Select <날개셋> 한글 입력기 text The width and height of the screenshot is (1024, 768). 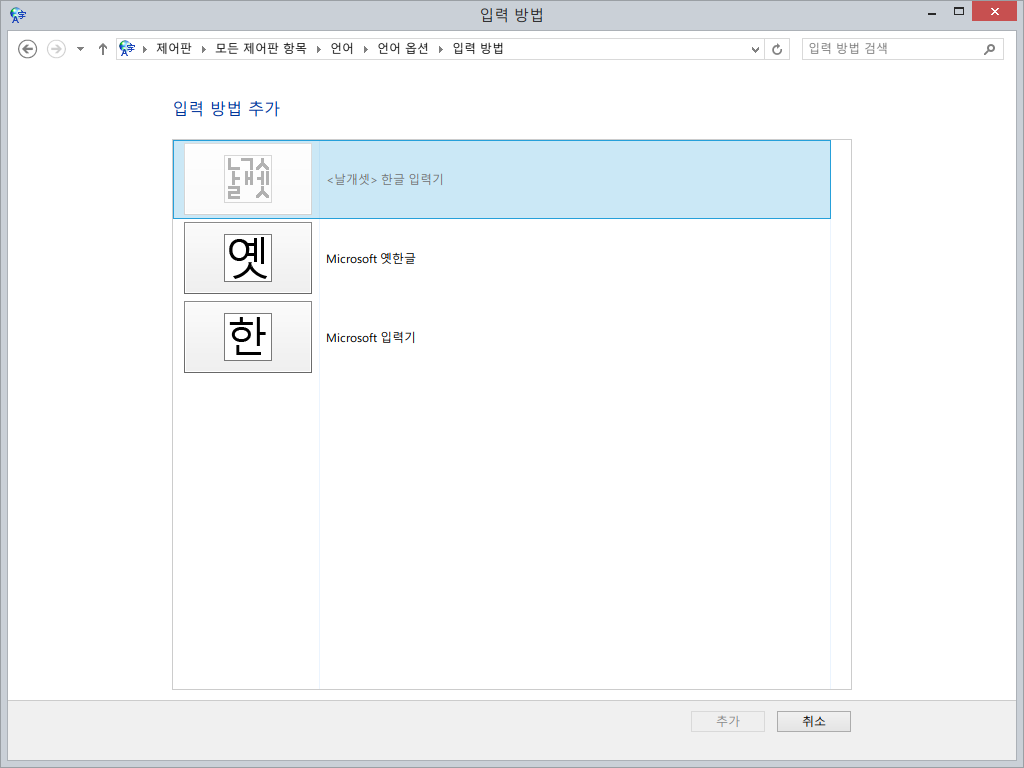click(x=385, y=180)
